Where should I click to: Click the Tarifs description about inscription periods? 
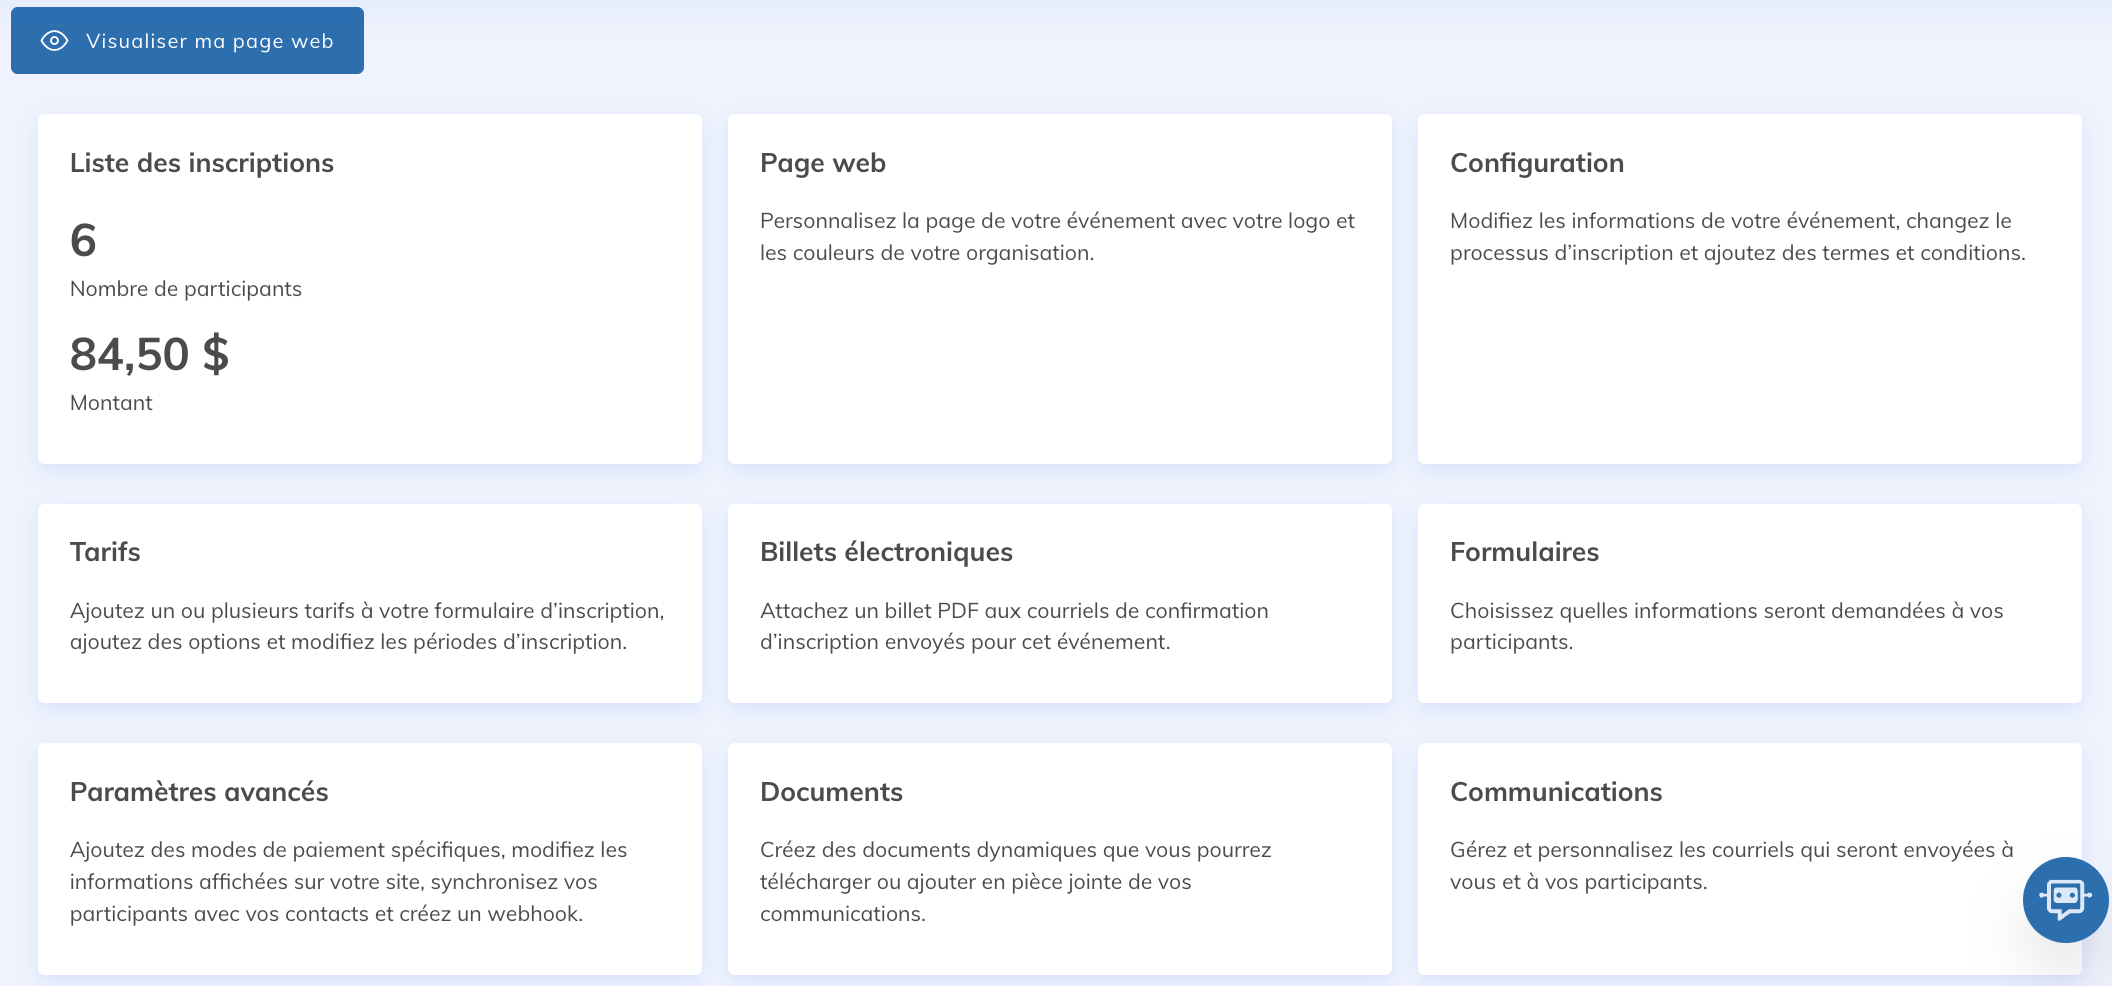[x=367, y=626]
